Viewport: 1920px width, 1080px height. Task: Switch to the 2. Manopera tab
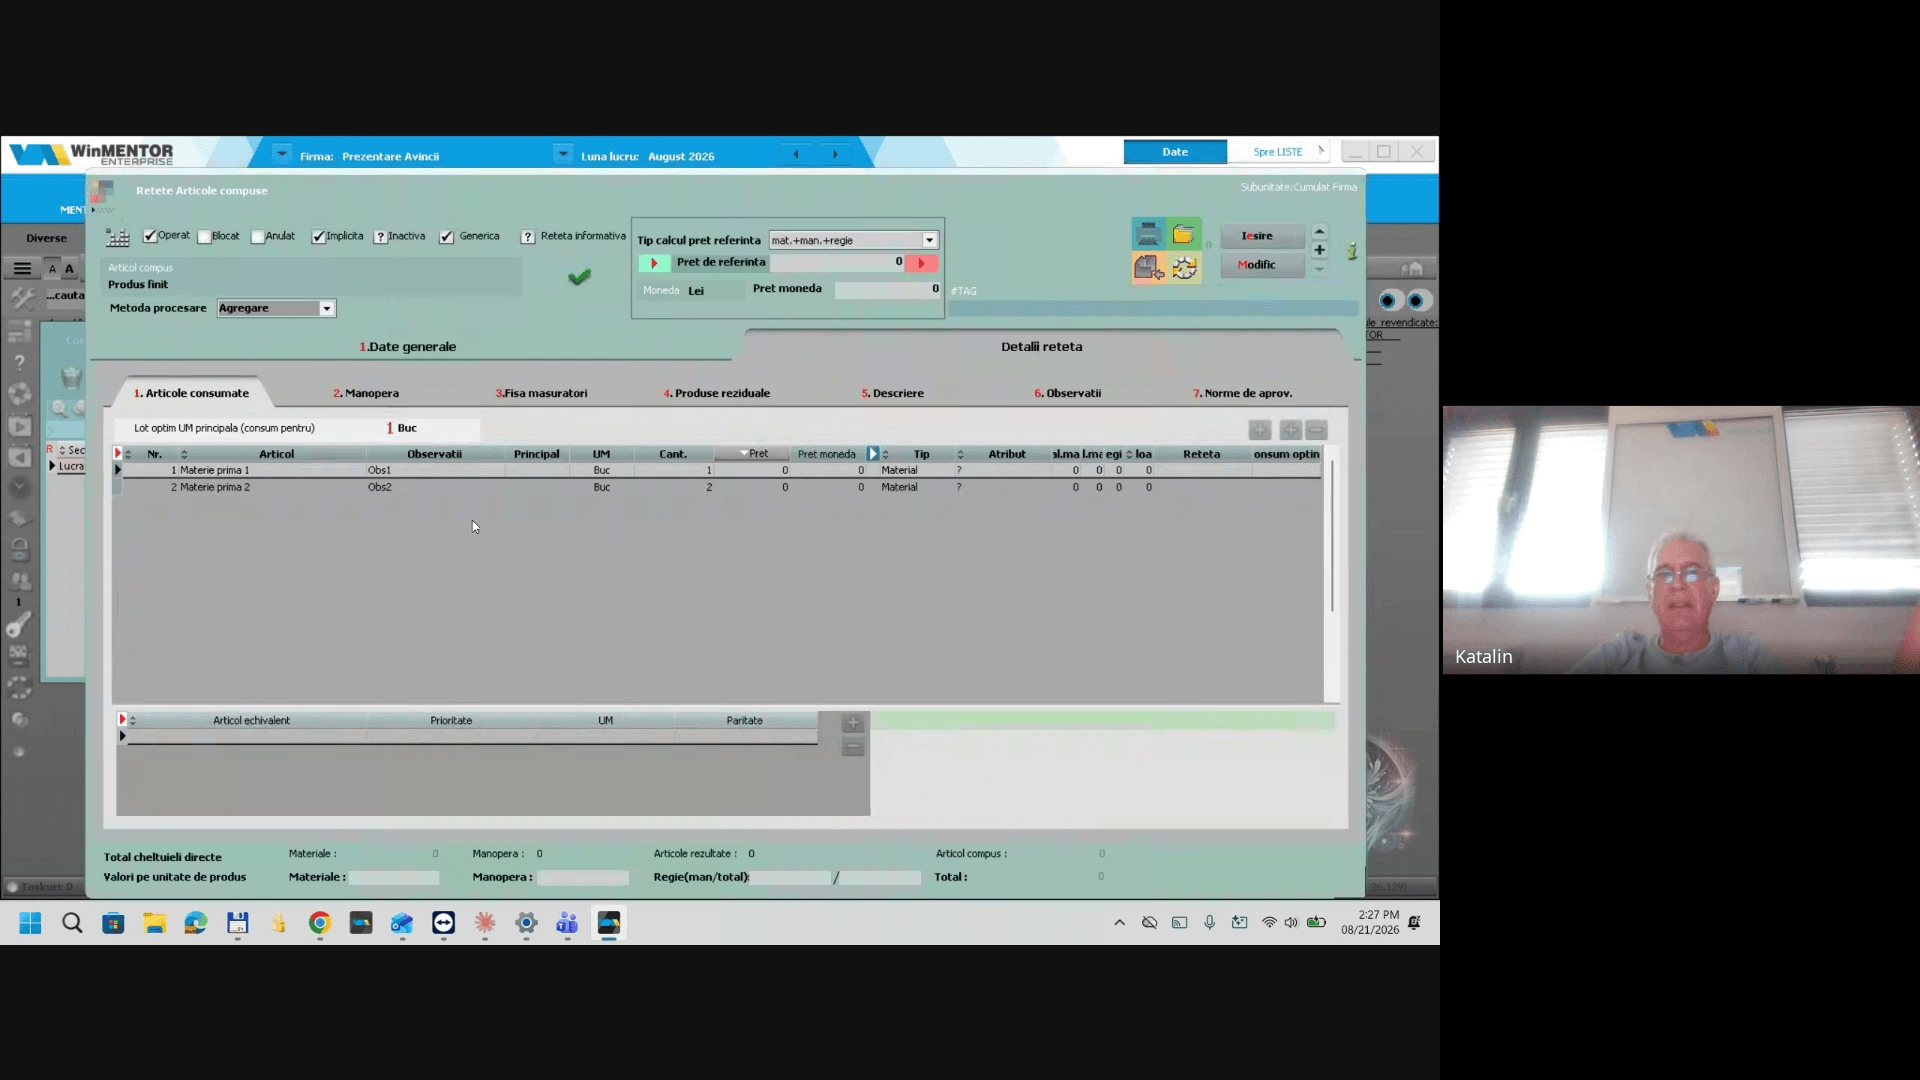[366, 393]
